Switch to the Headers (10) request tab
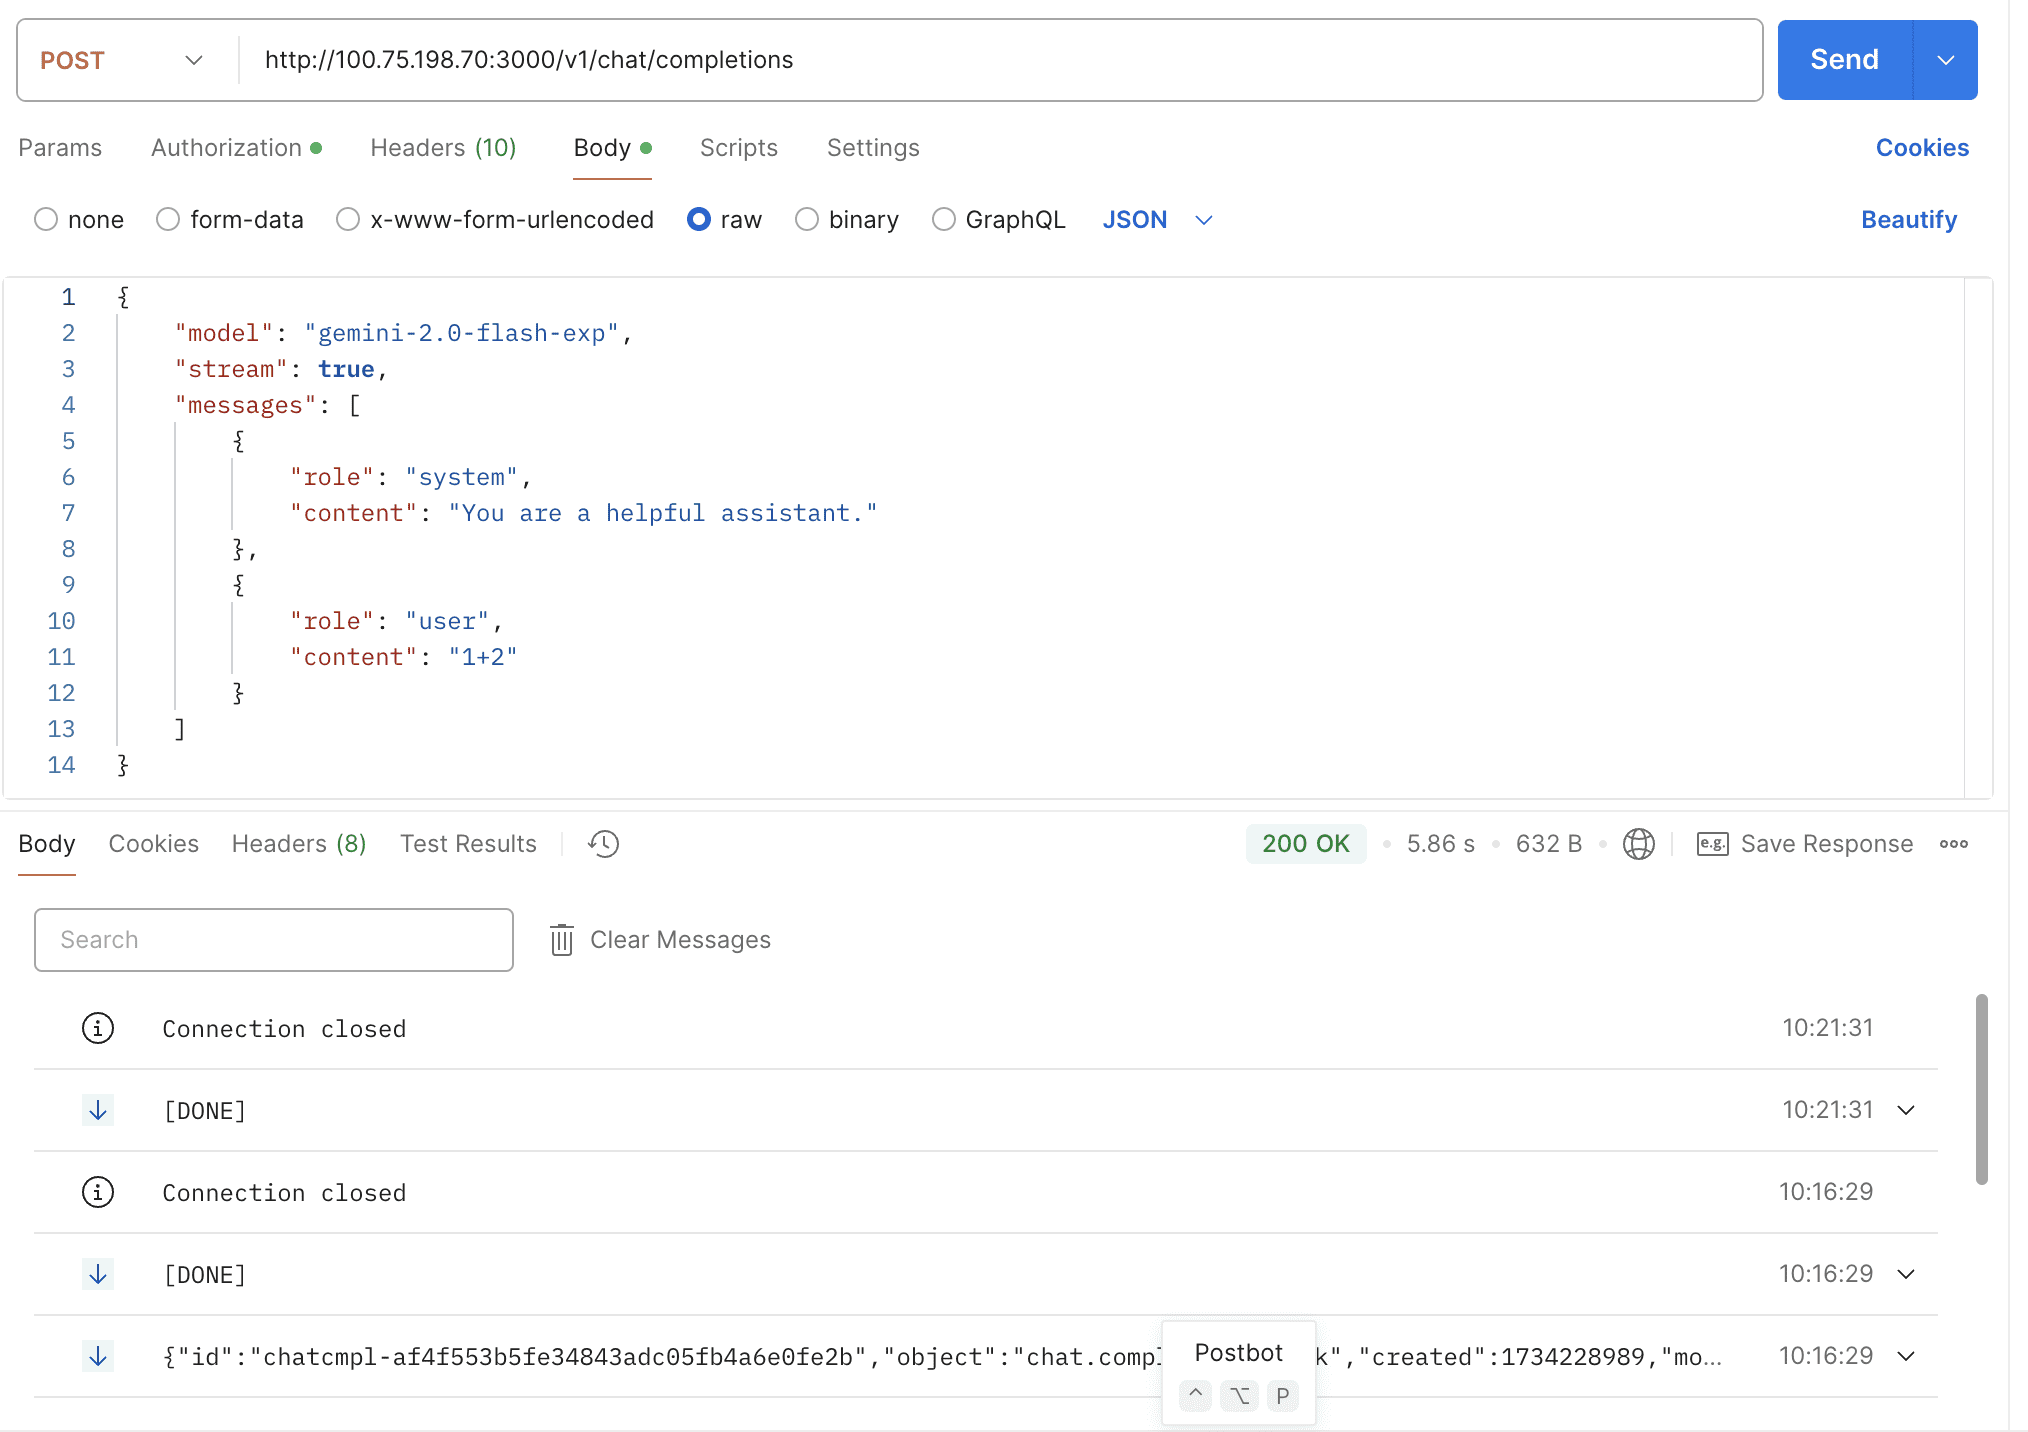The image size is (2028, 1432). pos(443,148)
